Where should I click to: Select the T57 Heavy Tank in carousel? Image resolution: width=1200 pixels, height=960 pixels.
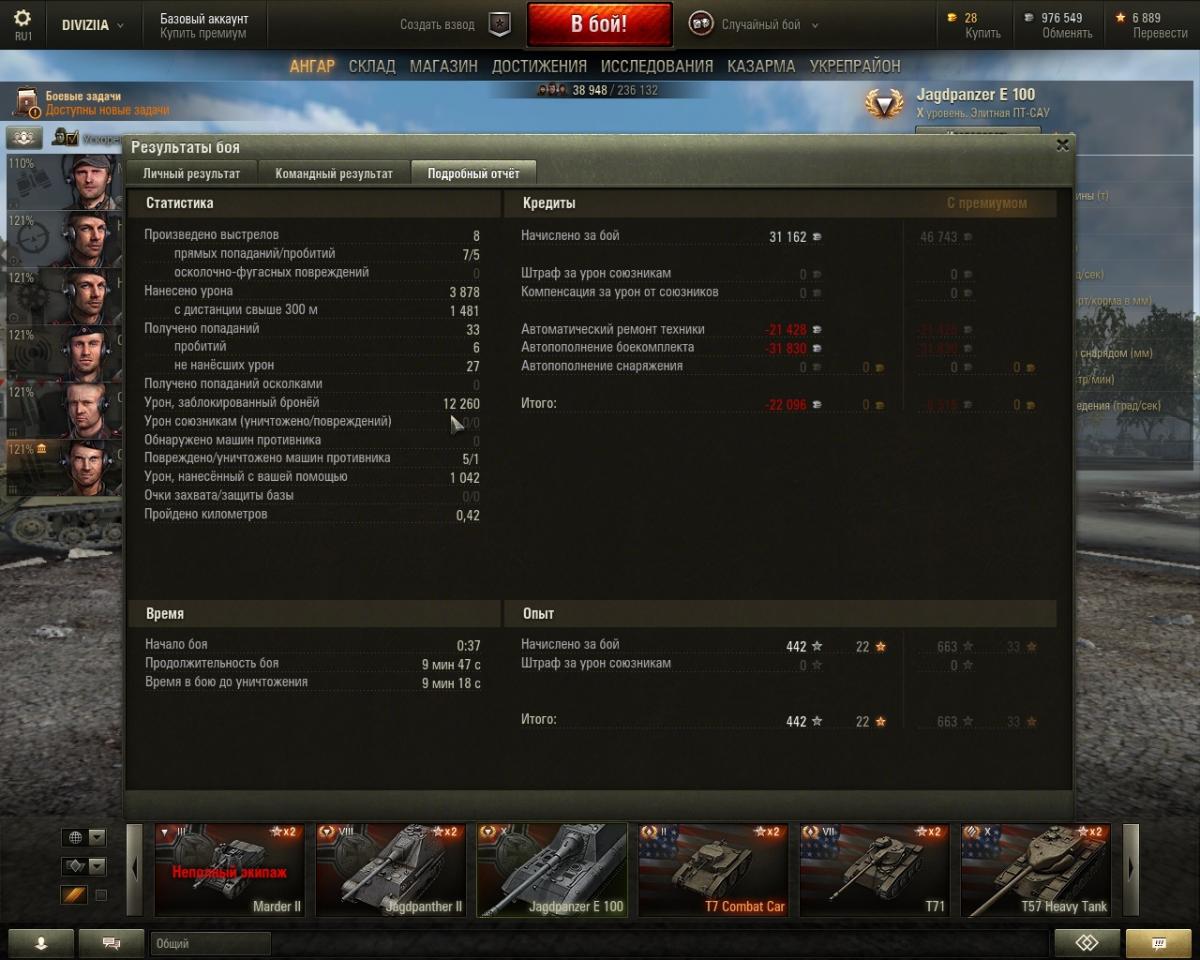(x=1036, y=870)
